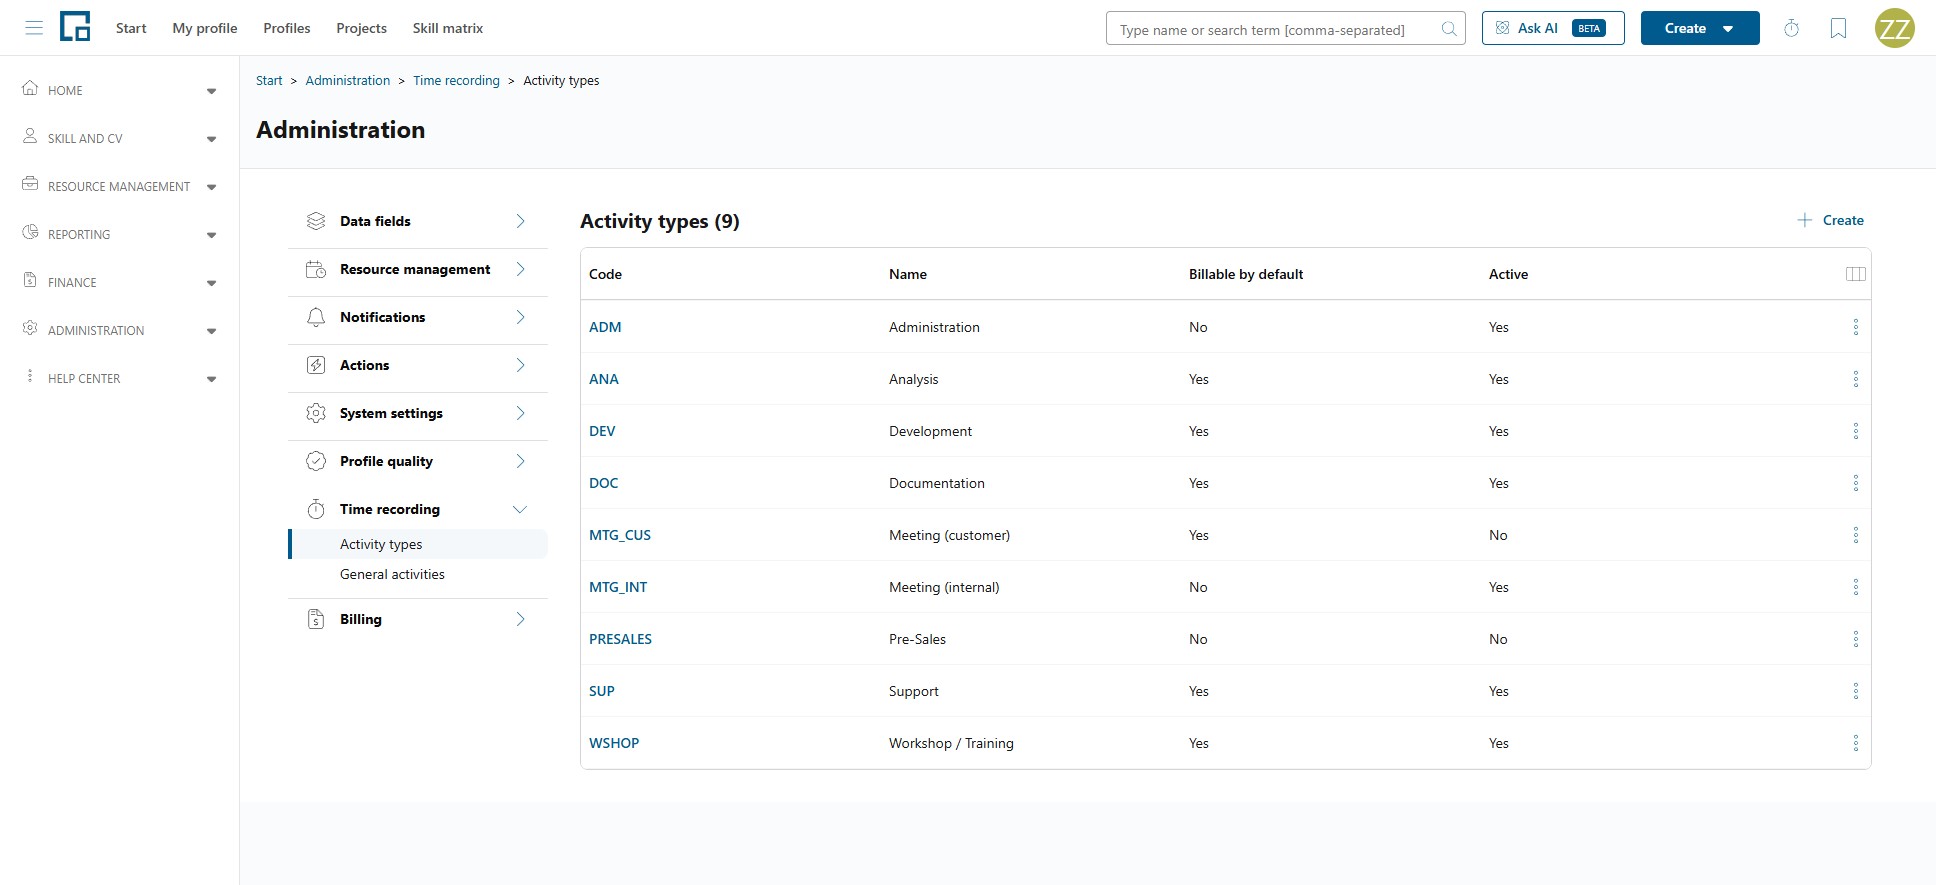The image size is (1936, 885).
Task: Open row options for SUP activity type
Action: point(1855,691)
